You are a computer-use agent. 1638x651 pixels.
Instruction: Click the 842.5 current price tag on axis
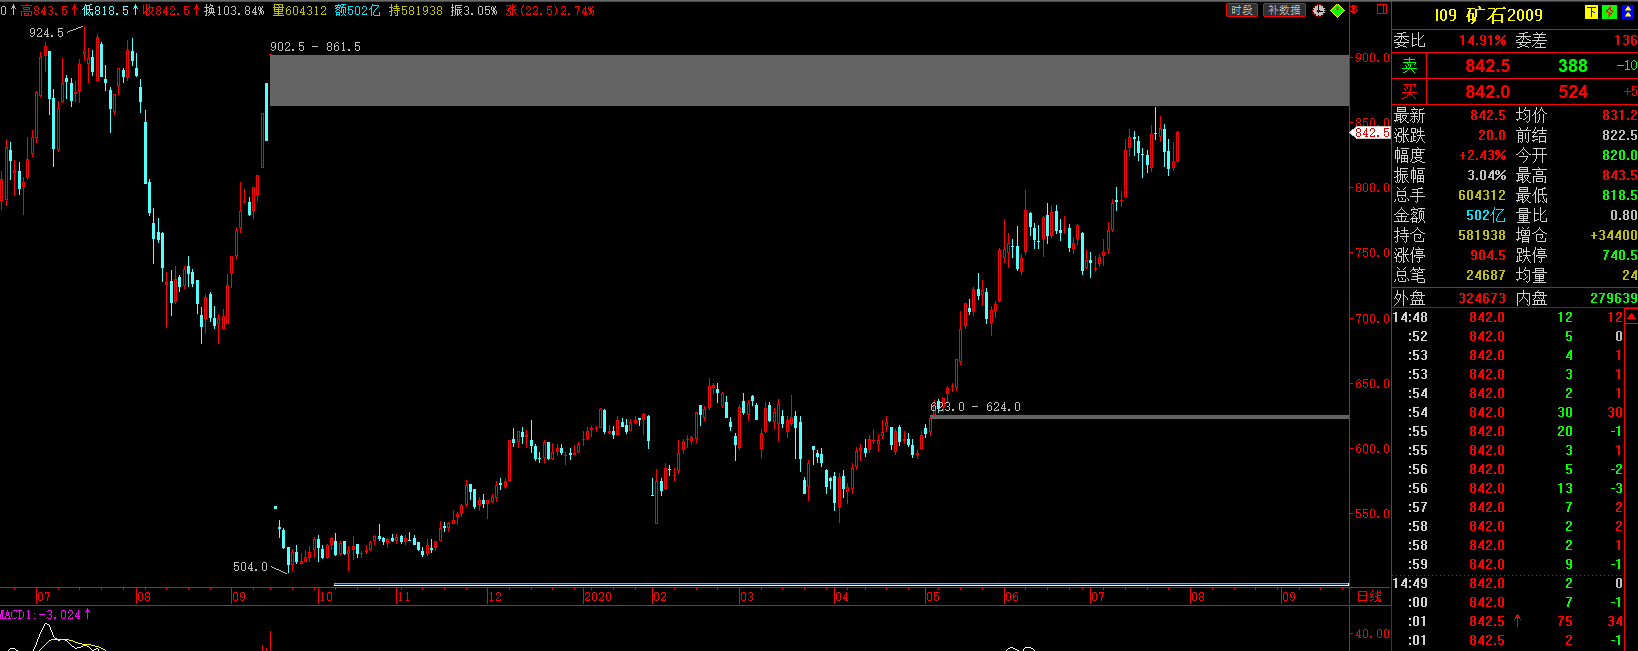[x=1371, y=133]
